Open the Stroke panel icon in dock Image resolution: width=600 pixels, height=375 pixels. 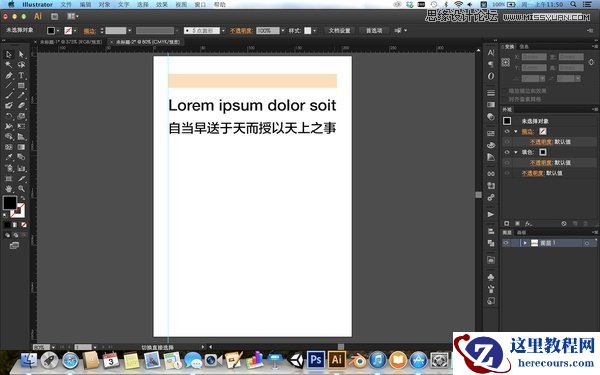pos(491,93)
